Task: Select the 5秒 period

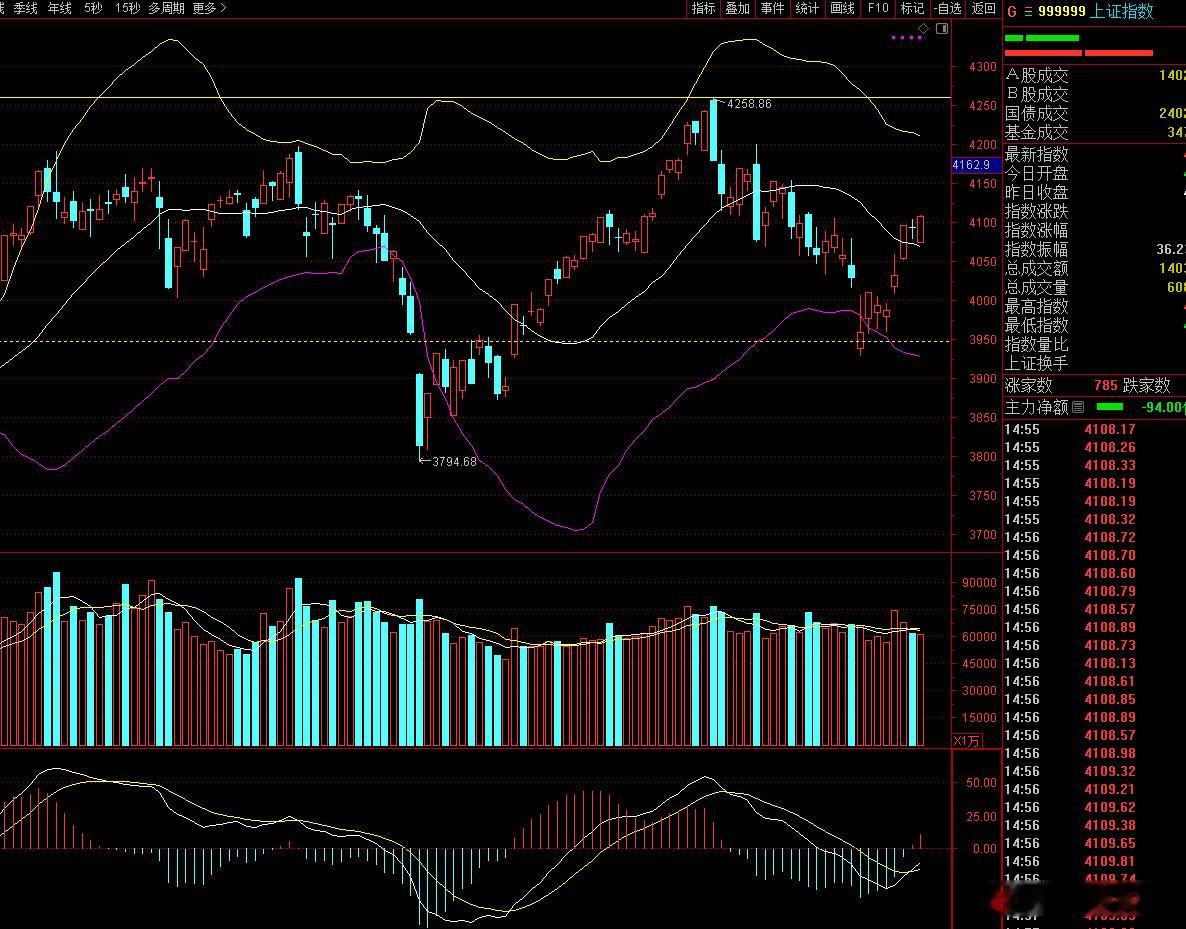Action: point(93,8)
